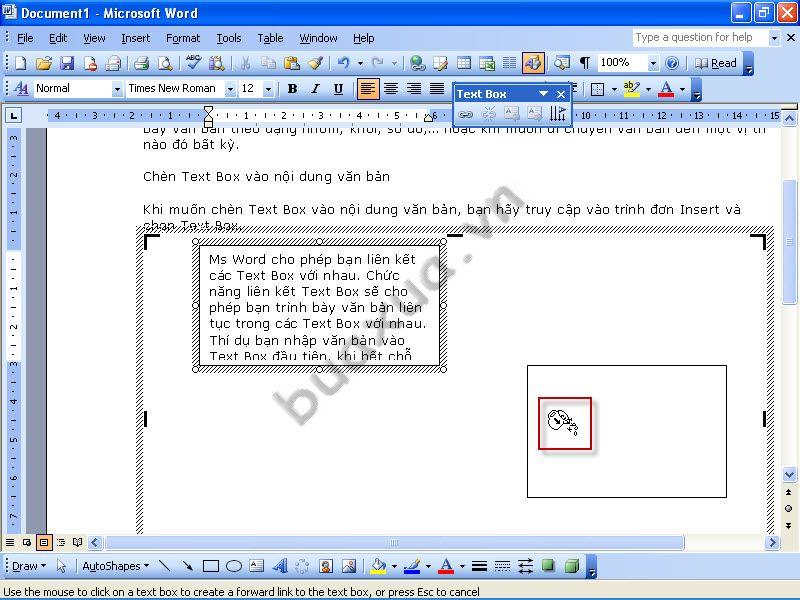800x600 pixels.
Task: Run Spelling and Grammar check
Action: [193, 63]
